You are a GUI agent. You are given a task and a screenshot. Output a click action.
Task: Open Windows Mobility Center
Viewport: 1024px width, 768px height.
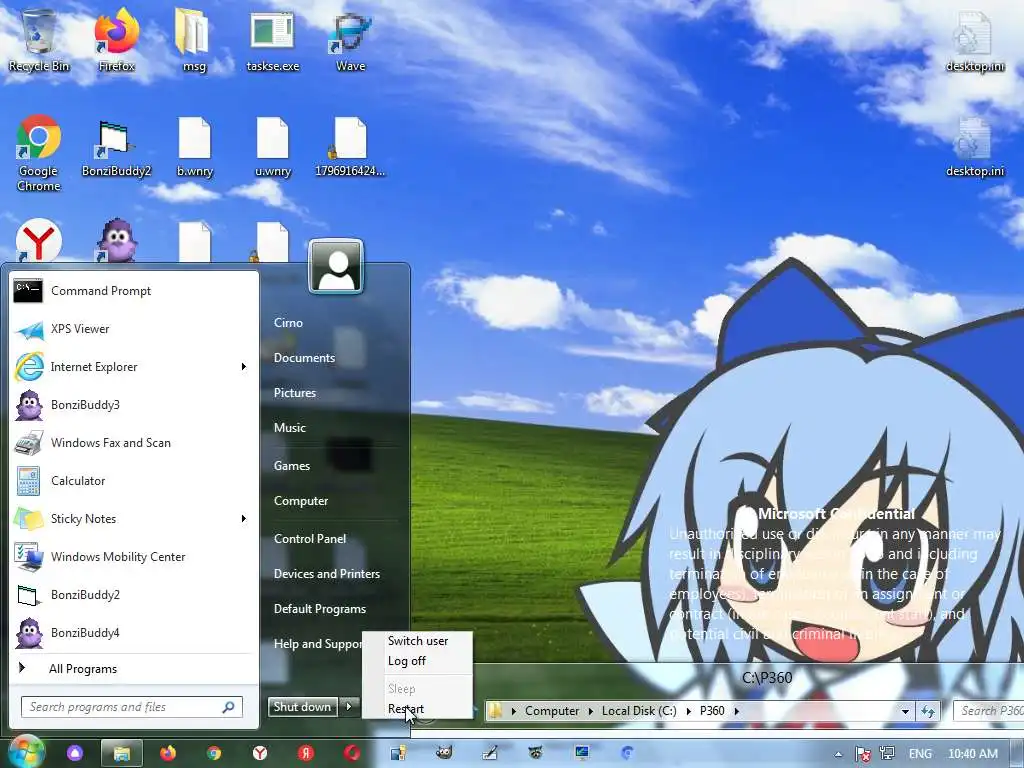pyautogui.click(x=134, y=556)
